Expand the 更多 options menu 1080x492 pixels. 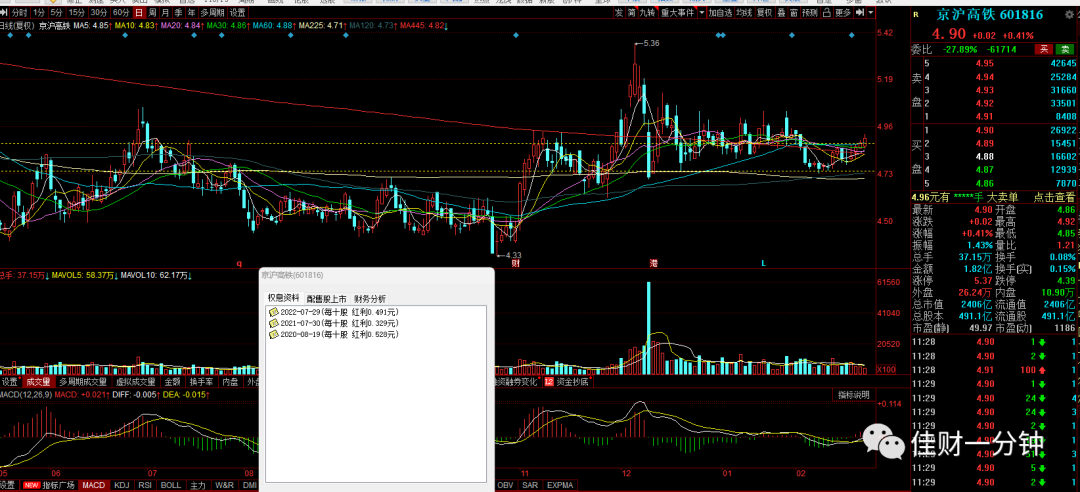(843, 12)
